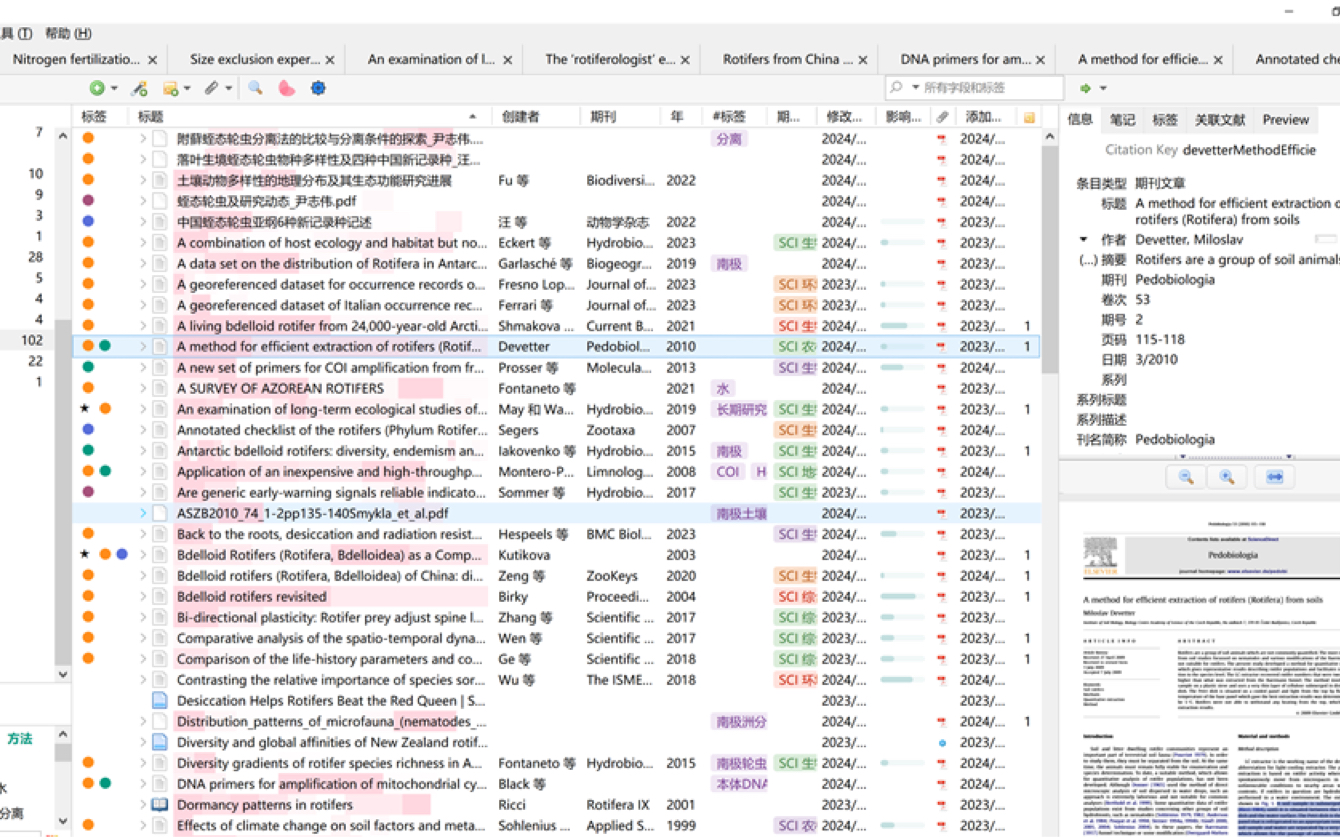Collapse the 作者 author disclosure triangle
The image size is (1340, 837).
(x=1083, y=240)
